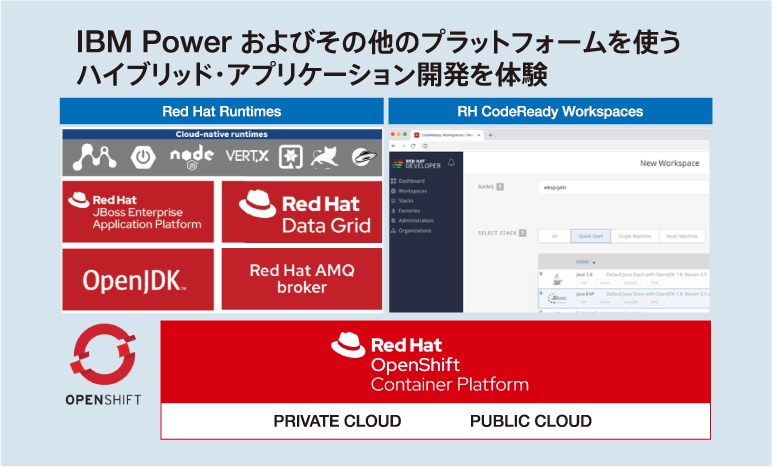Select the Single Machine stack filter
The width and height of the screenshot is (772, 467).
point(635,236)
